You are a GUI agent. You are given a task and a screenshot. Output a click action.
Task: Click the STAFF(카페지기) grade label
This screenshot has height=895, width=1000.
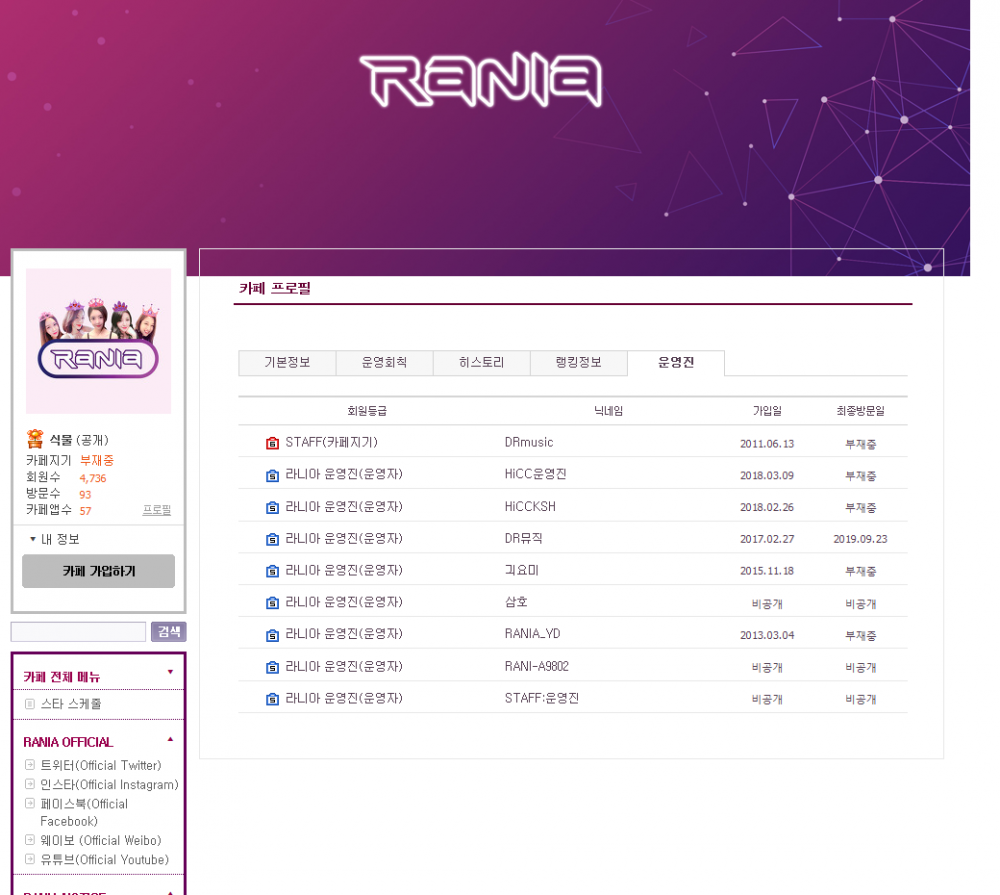click(332, 442)
